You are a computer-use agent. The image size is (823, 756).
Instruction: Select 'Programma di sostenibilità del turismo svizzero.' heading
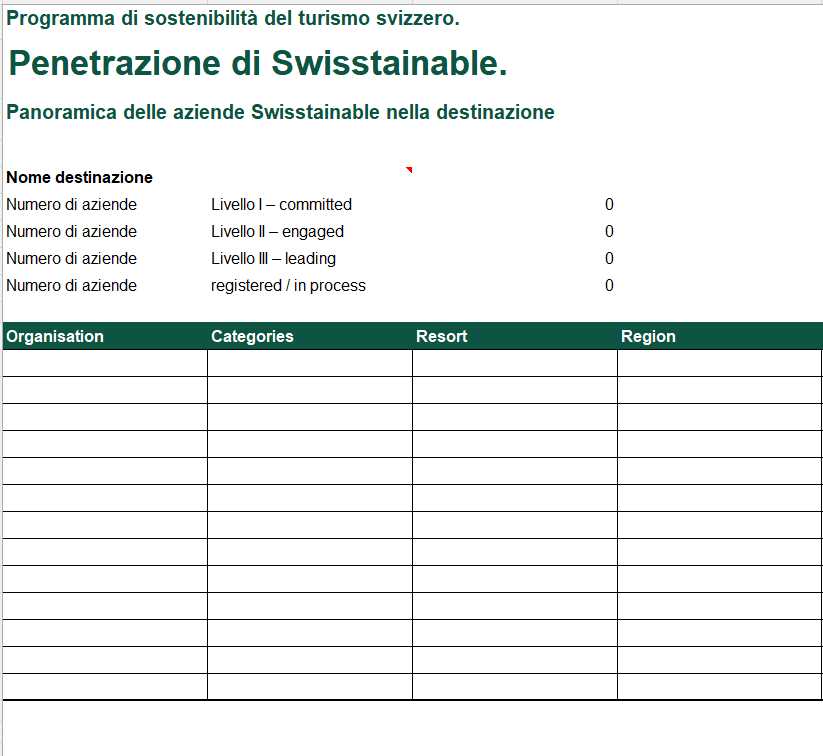[233, 18]
